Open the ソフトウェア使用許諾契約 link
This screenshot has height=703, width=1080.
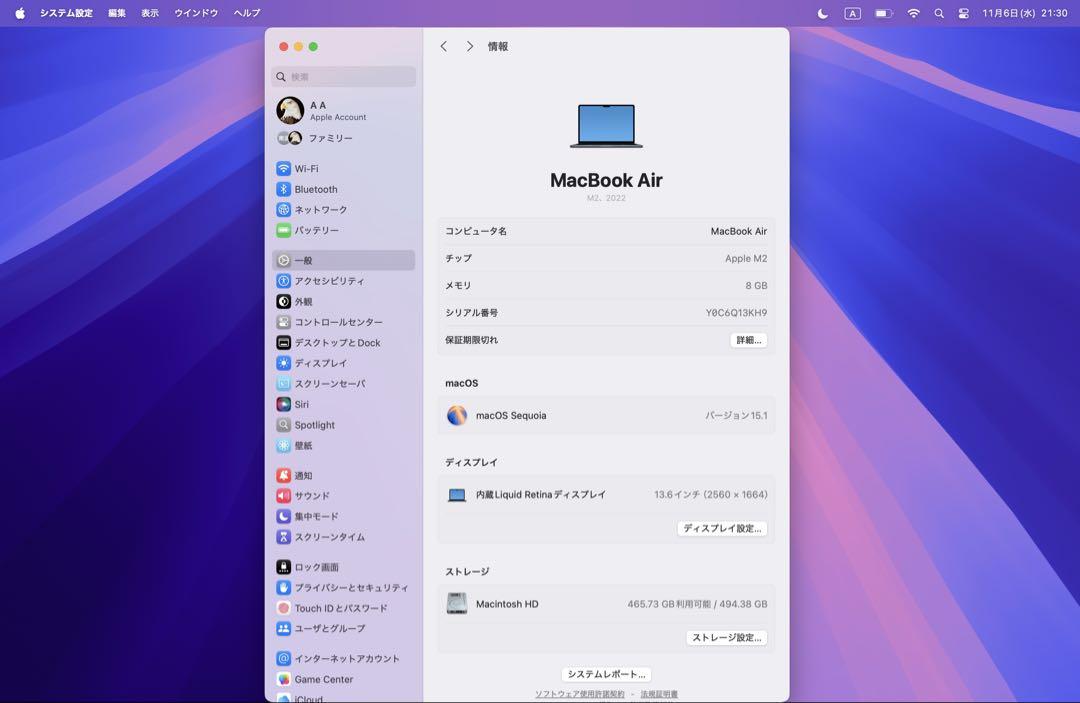point(580,694)
